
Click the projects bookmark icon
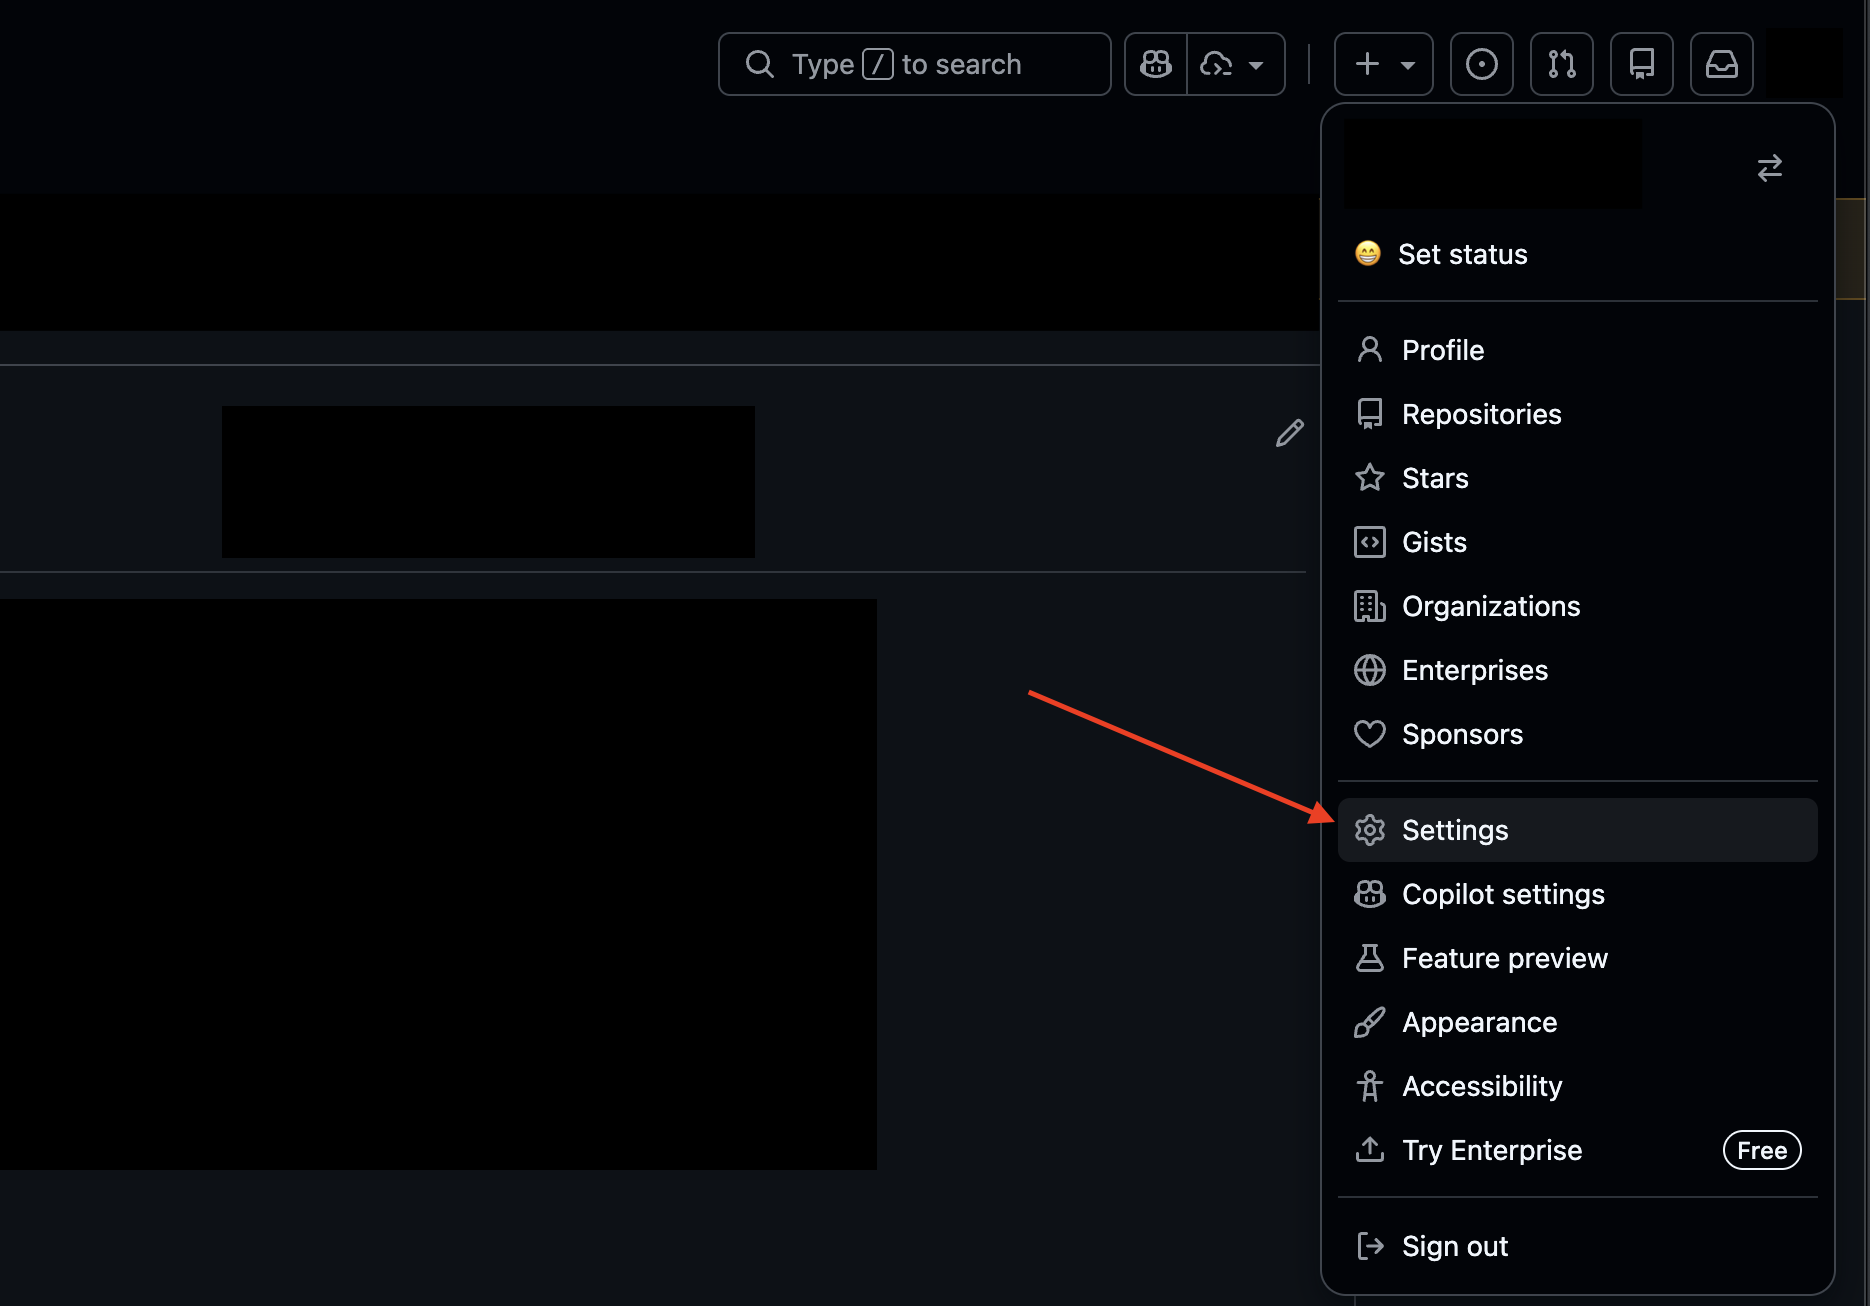tap(1641, 63)
